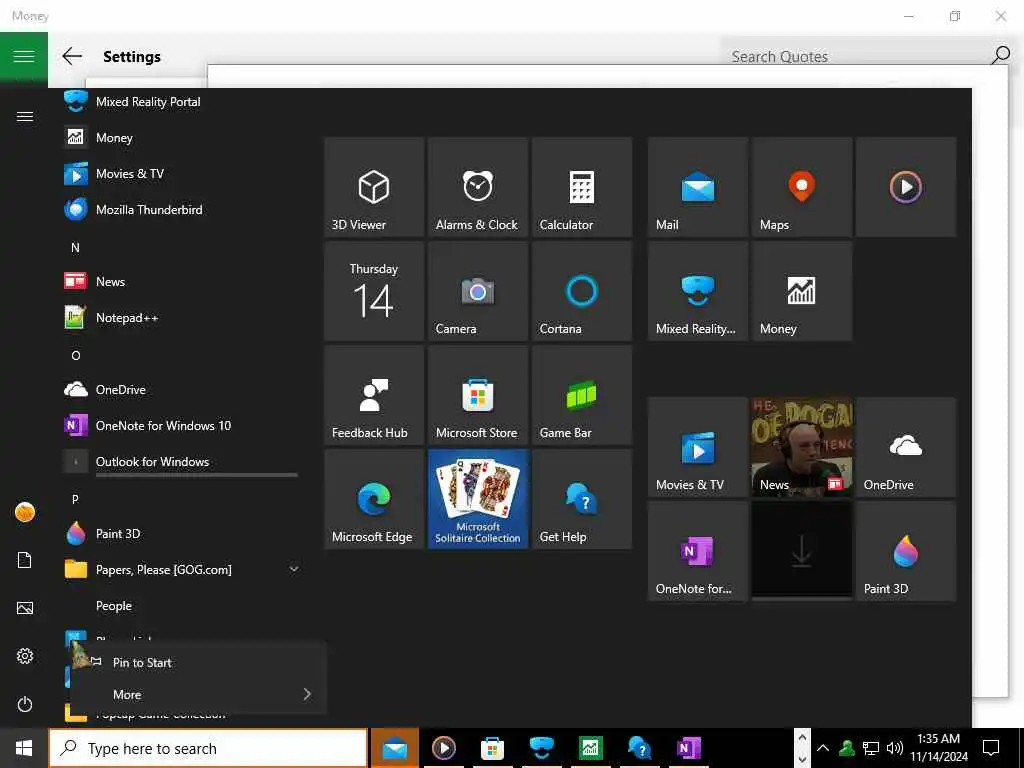Launch the Microsoft Edge tile
The height and width of the screenshot is (768, 1024).
coord(374,499)
